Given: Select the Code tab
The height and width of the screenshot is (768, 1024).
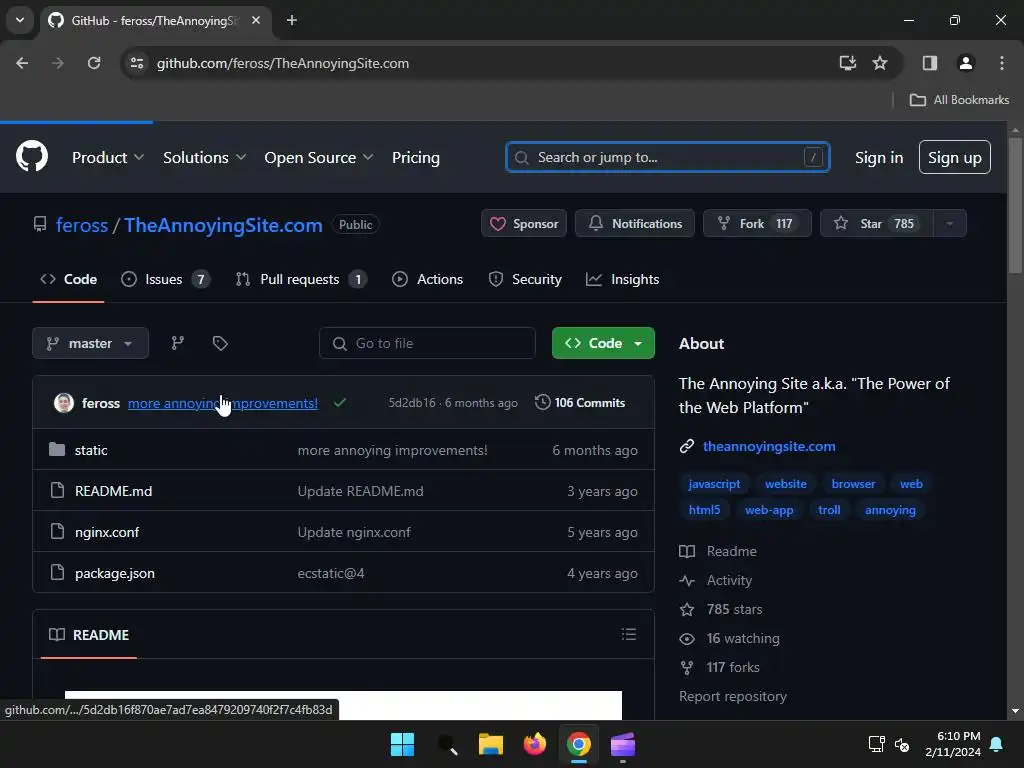Looking at the screenshot, I should [69, 280].
